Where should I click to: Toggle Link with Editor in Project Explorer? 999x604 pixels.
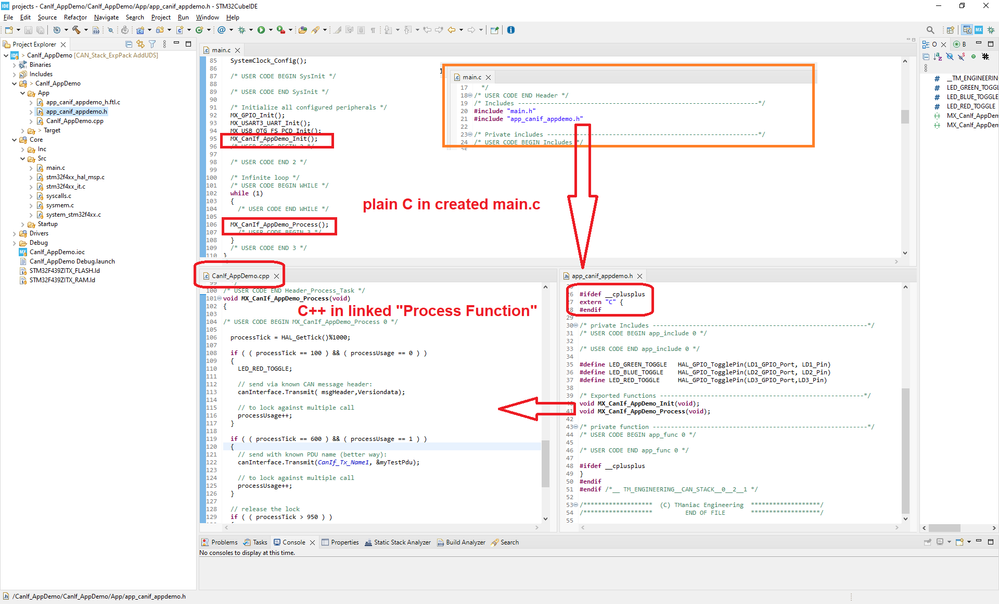[140, 44]
